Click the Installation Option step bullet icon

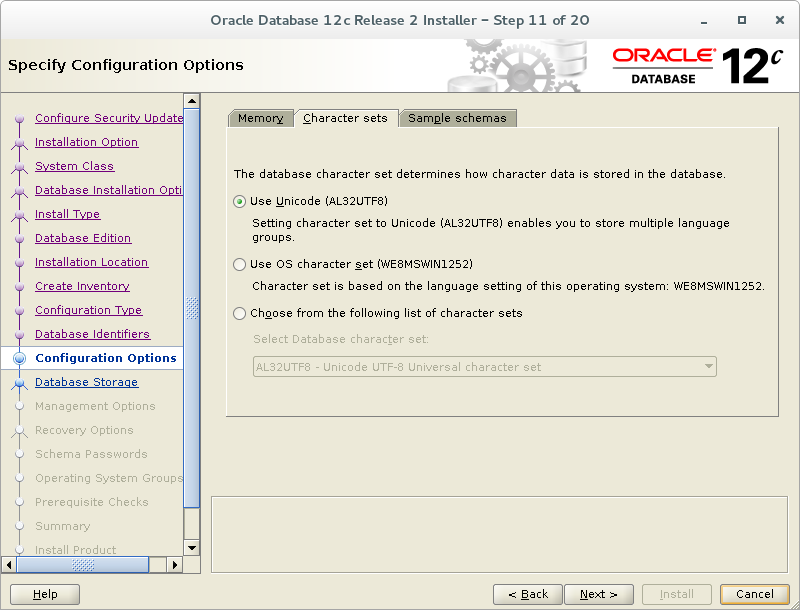(x=19, y=143)
